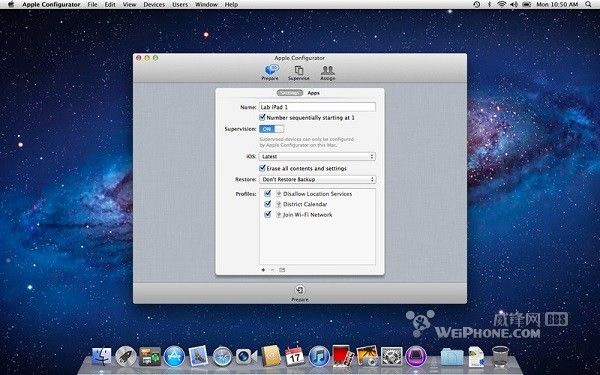Open the Trash in the Dock

point(500,356)
